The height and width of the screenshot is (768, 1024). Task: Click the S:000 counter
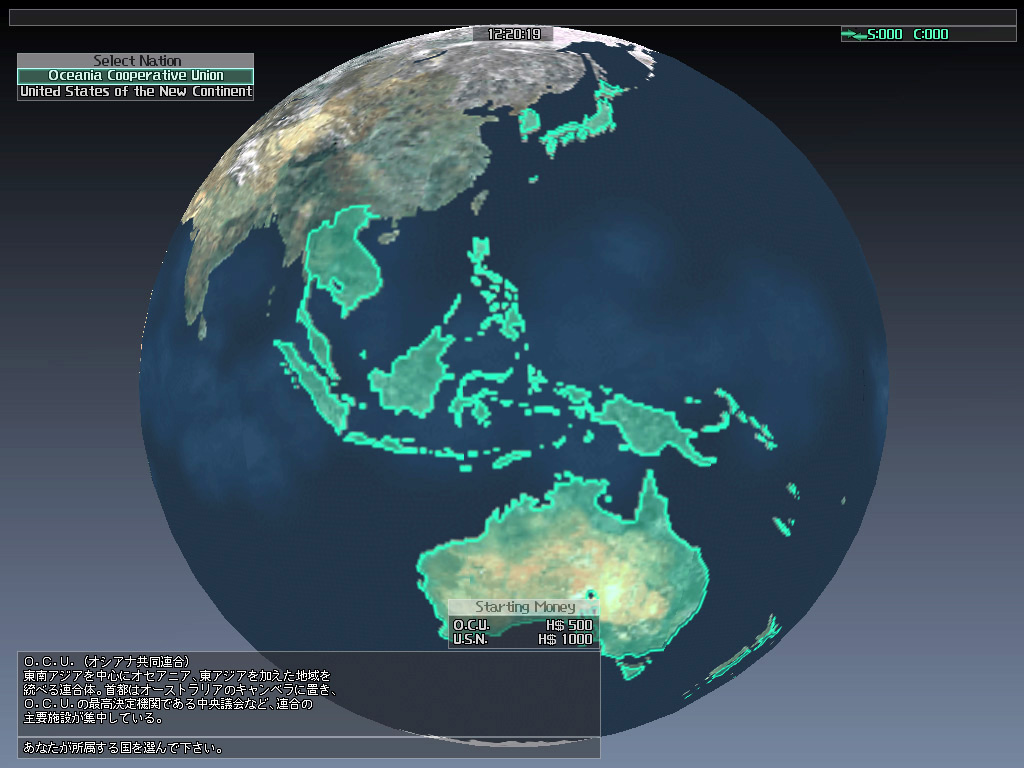click(884, 34)
